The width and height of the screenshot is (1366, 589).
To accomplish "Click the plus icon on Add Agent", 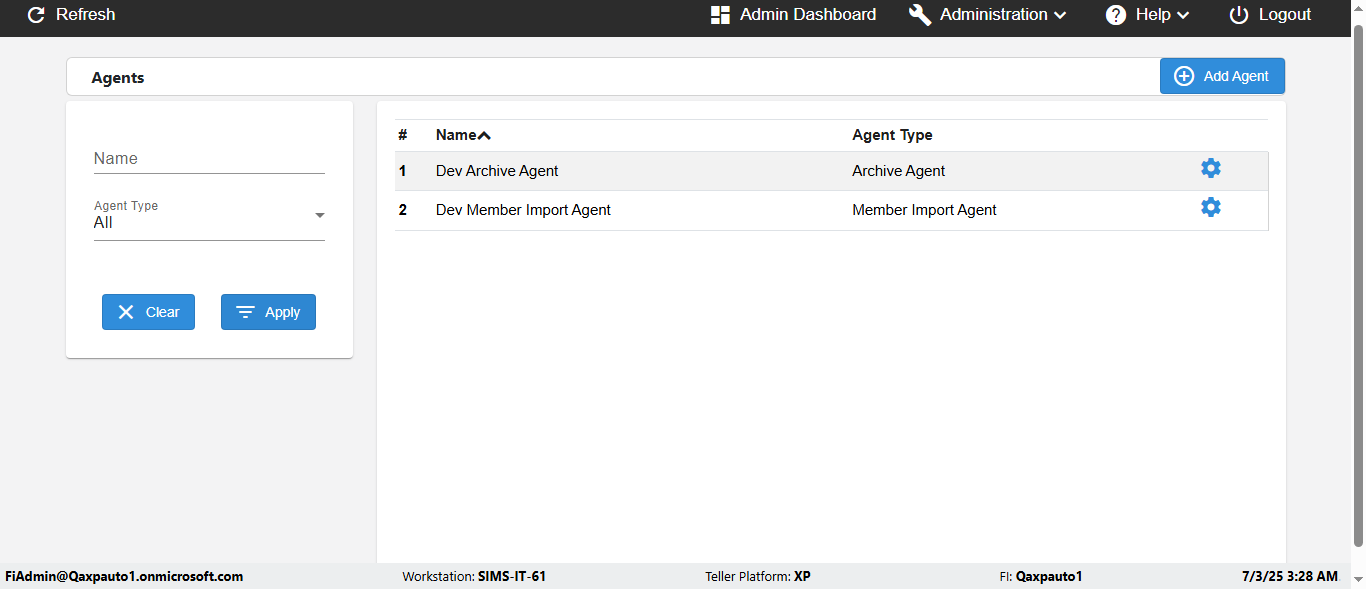I will pyautogui.click(x=1184, y=76).
